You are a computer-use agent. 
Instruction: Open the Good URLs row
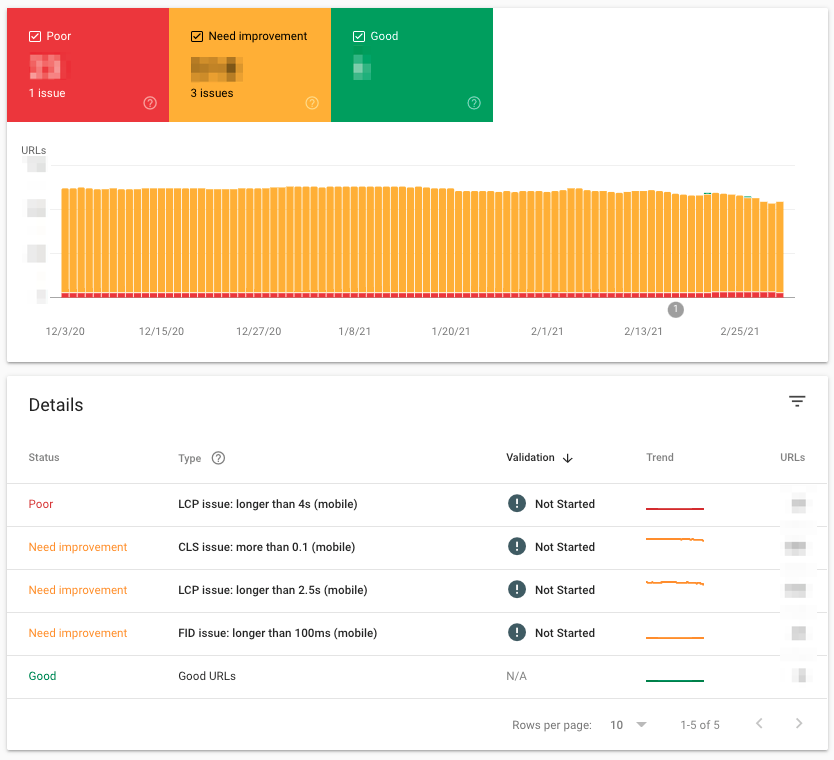pyautogui.click(x=417, y=677)
